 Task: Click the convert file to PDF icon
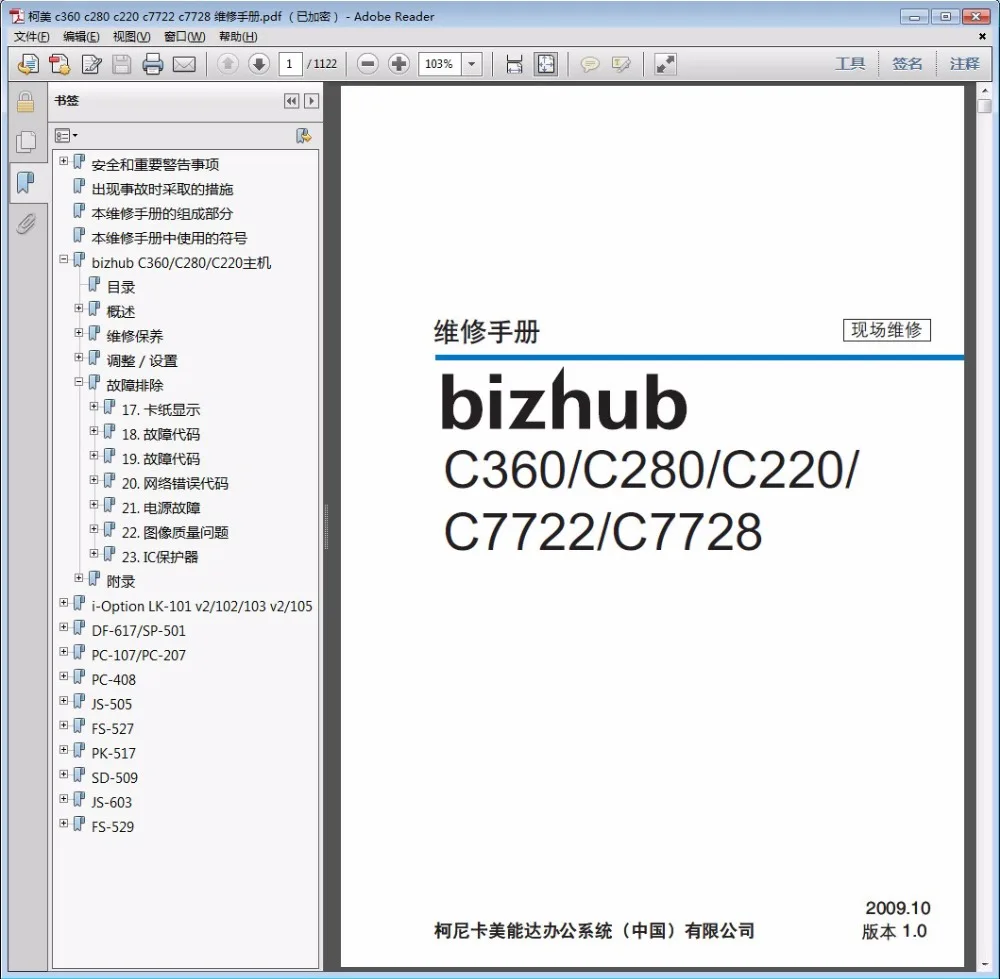(x=59, y=64)
